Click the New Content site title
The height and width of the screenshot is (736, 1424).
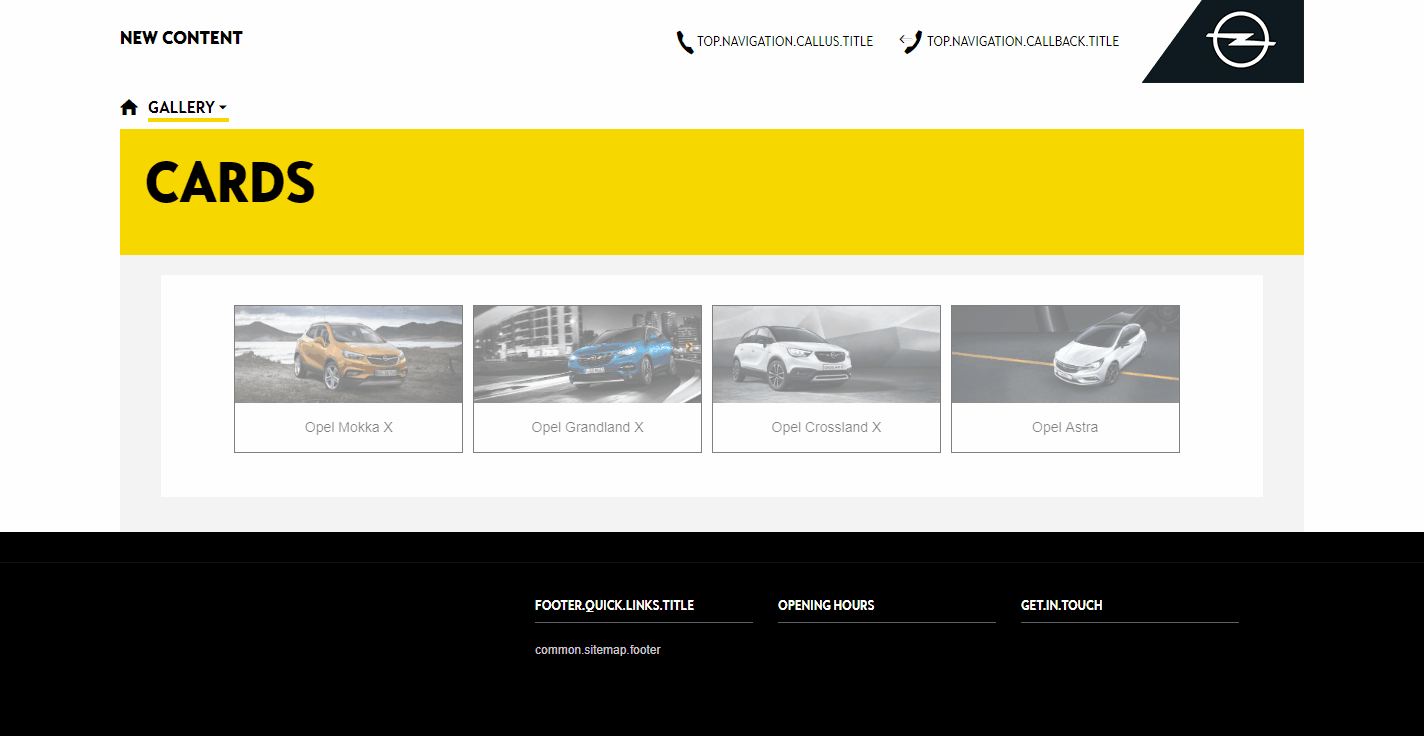click(181, 38)
